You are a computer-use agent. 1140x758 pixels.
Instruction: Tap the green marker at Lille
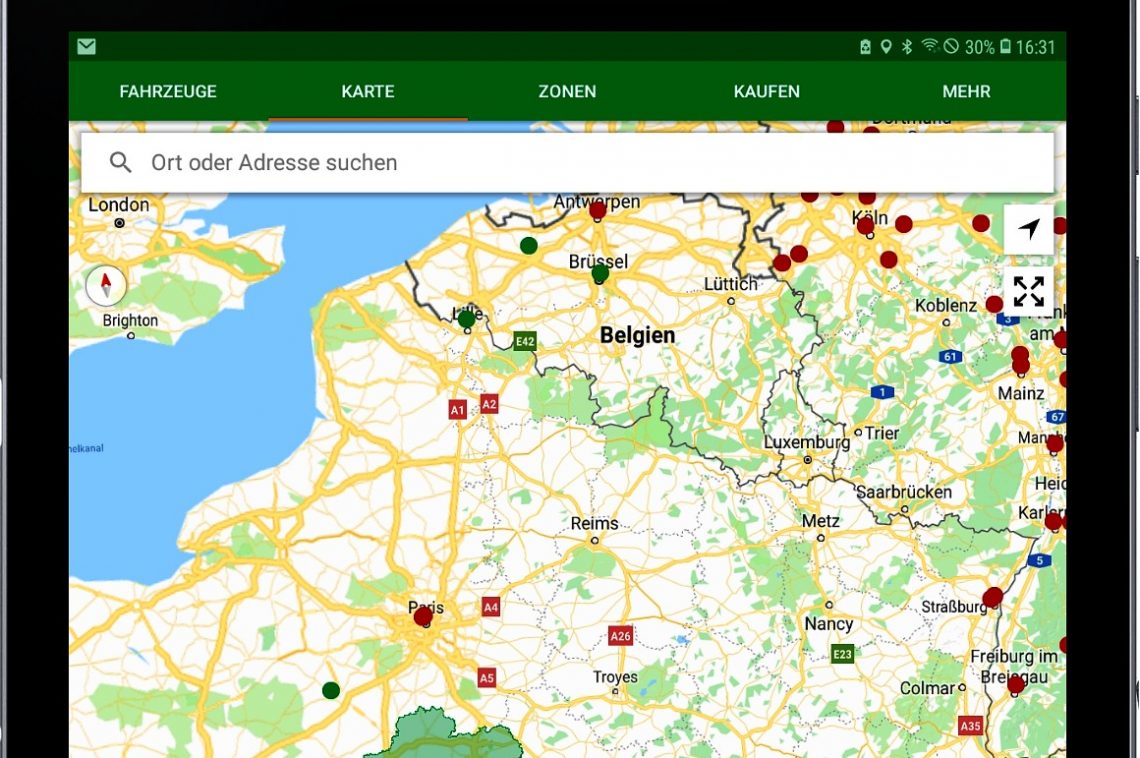pos(466,319)
